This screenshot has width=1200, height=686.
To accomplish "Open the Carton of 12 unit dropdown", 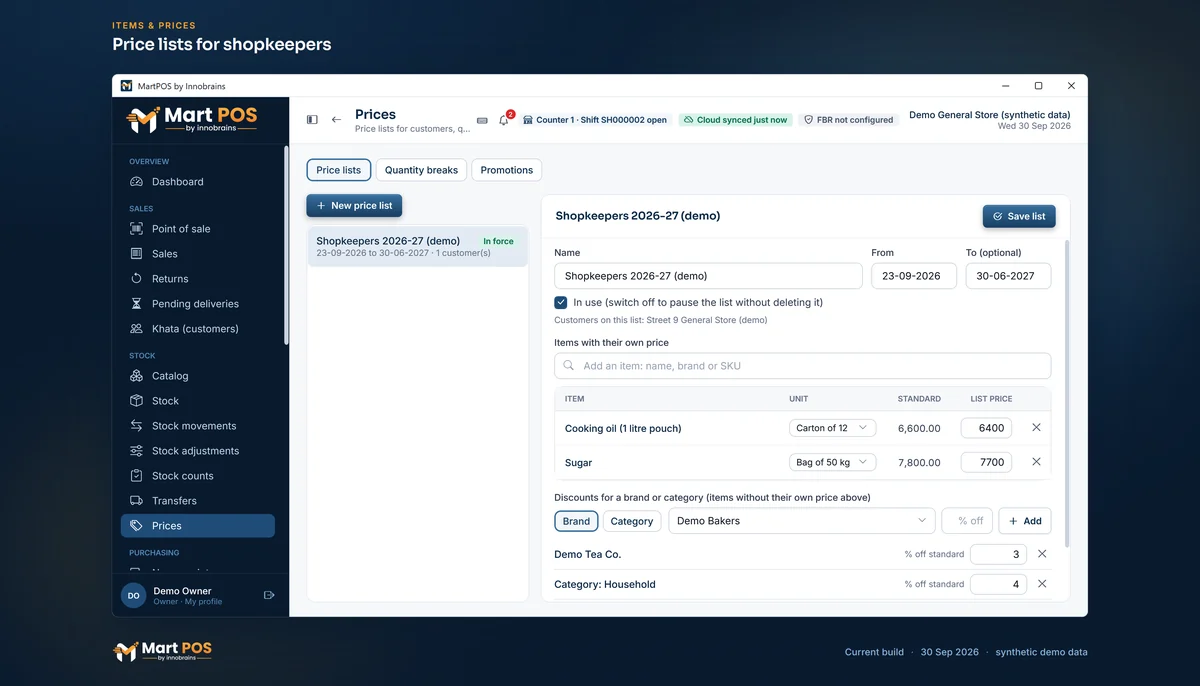I will coord(832,428).
